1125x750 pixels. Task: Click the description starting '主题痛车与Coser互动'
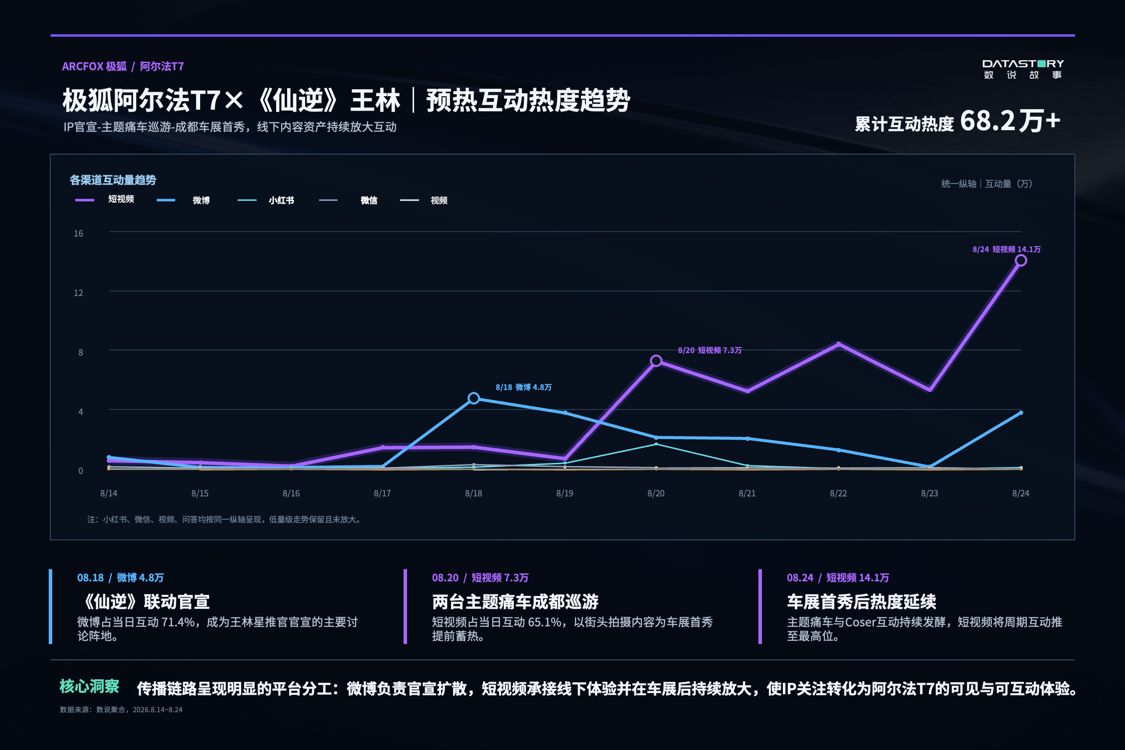click(924, 629)
